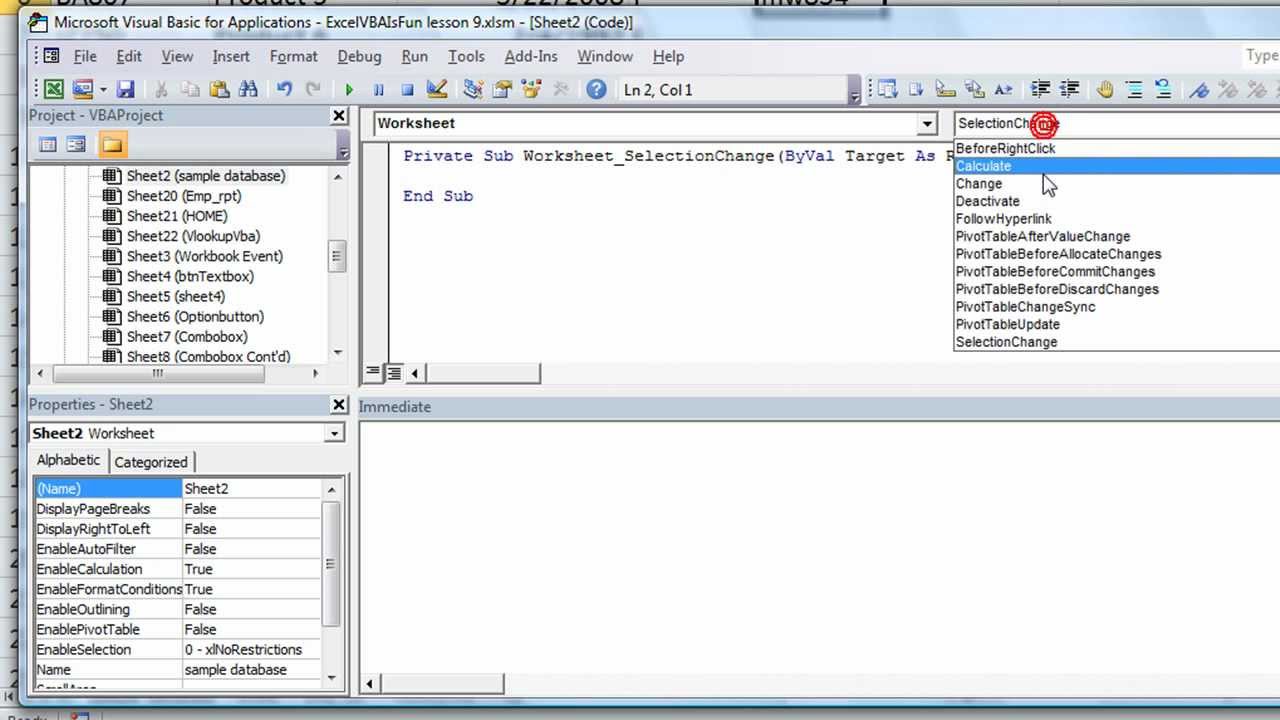Screen dimensions: 1280x720
Task: Click the Break pause icon
Action: pyautogui.click(x=378, y=90)
